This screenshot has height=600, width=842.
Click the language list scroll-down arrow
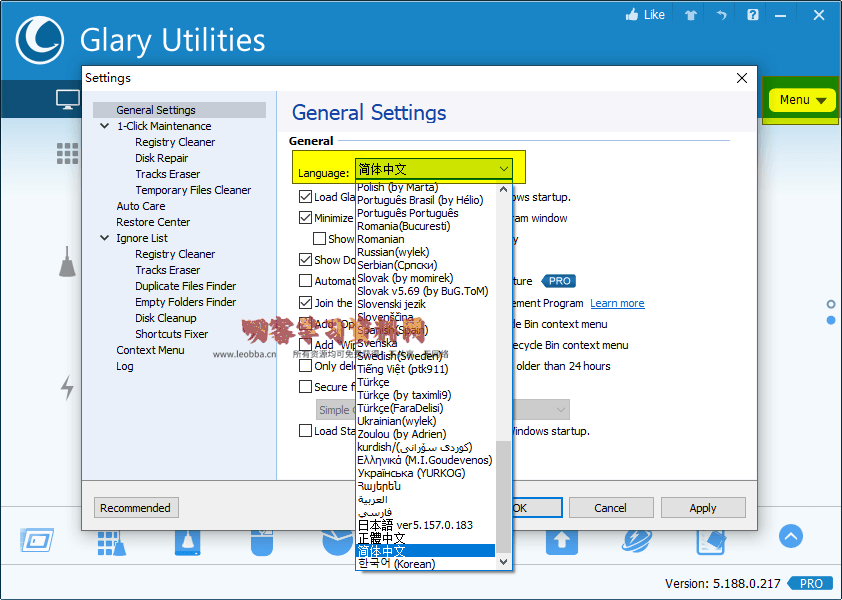tap(504, 562)
